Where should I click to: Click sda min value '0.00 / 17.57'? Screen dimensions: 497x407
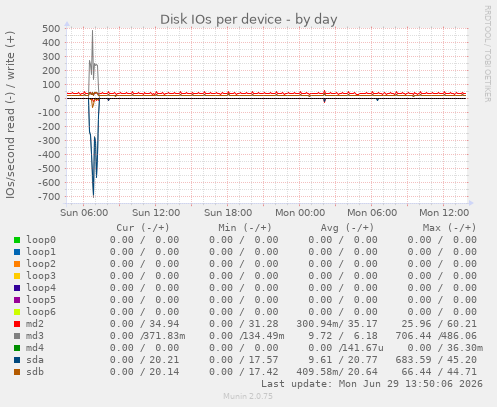tap(244, 360)
